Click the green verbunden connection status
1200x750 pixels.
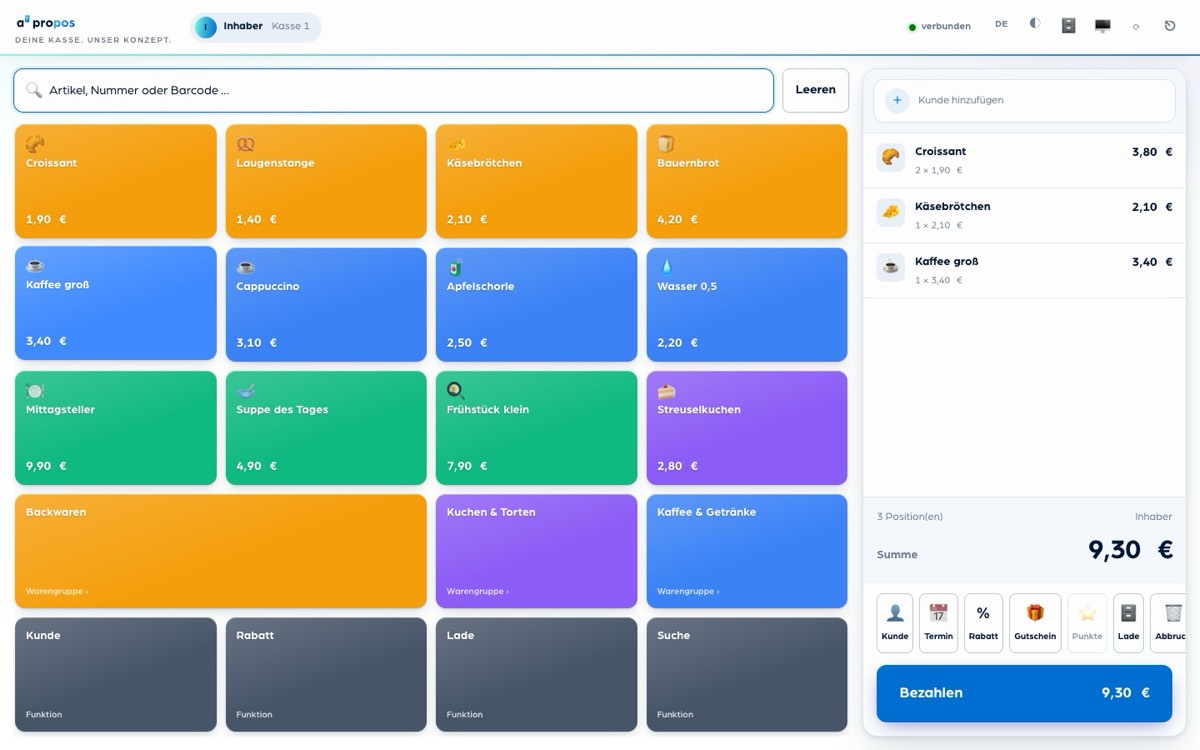tap(939, 27)
